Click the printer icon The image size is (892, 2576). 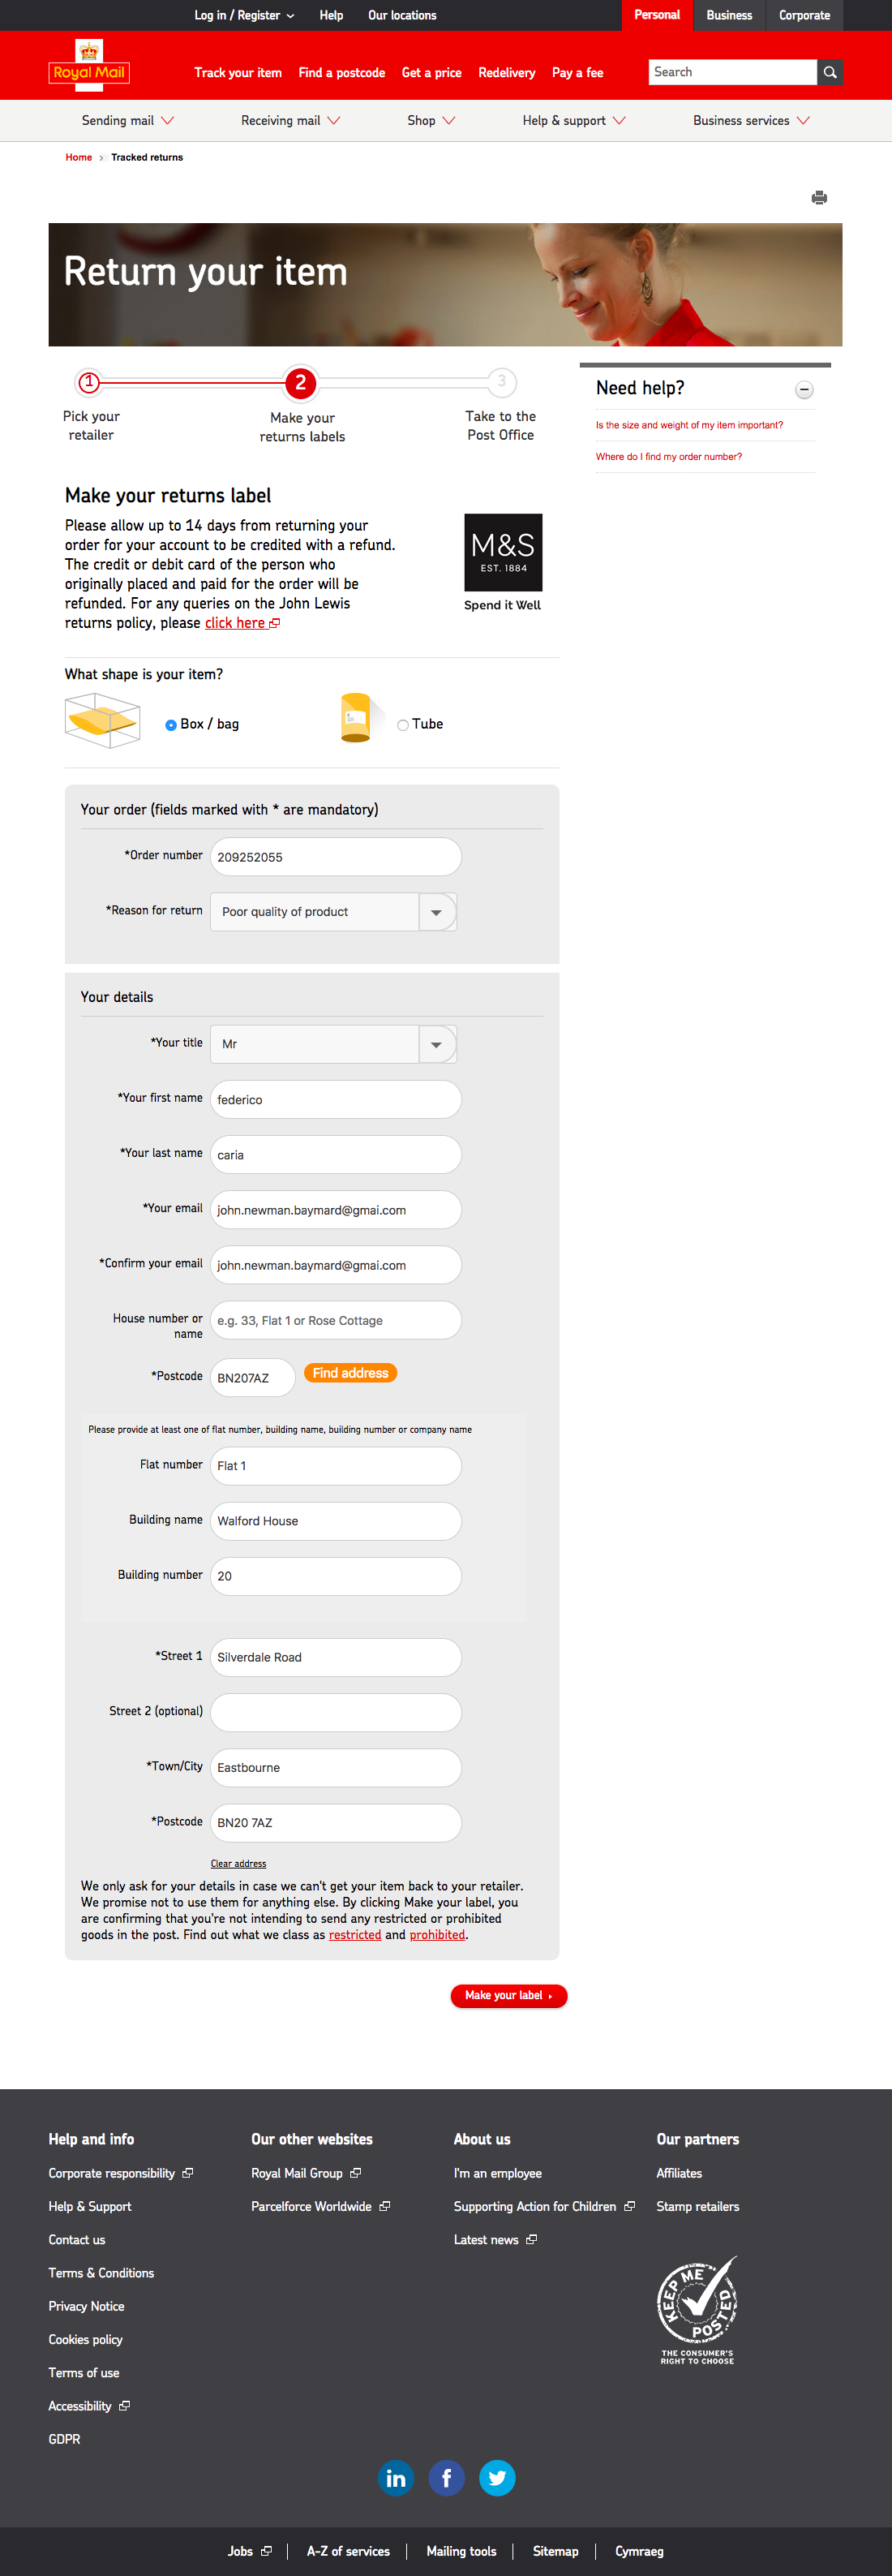[x=819, y=198]
